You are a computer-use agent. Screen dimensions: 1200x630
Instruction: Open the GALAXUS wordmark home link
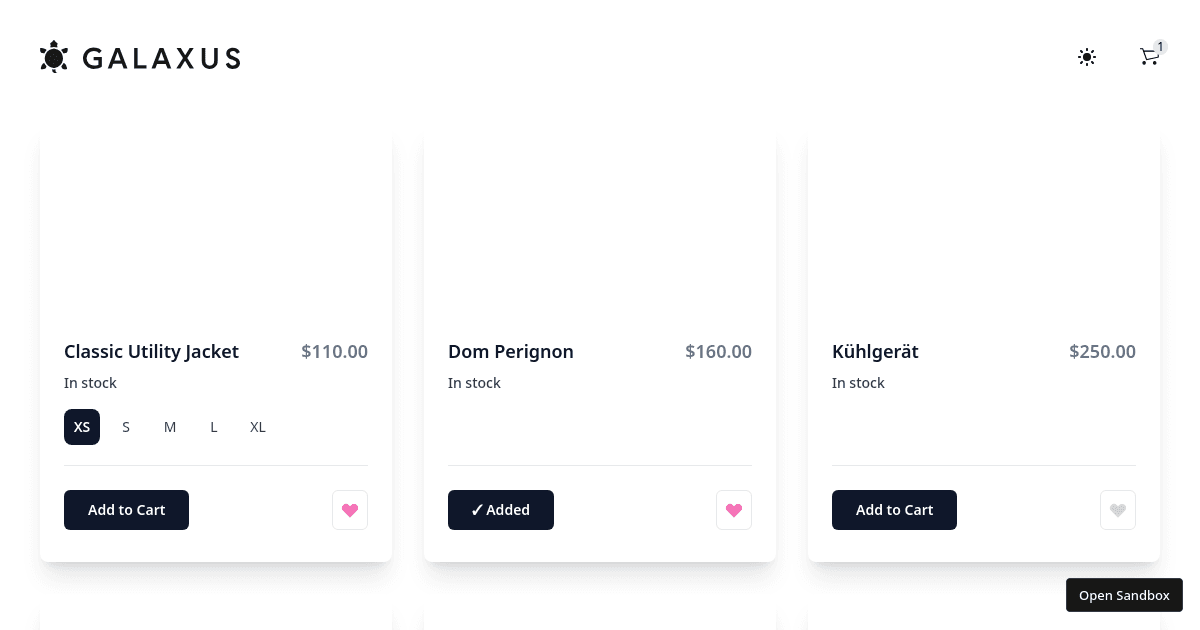pyautogui.click(x=161, y=58)
